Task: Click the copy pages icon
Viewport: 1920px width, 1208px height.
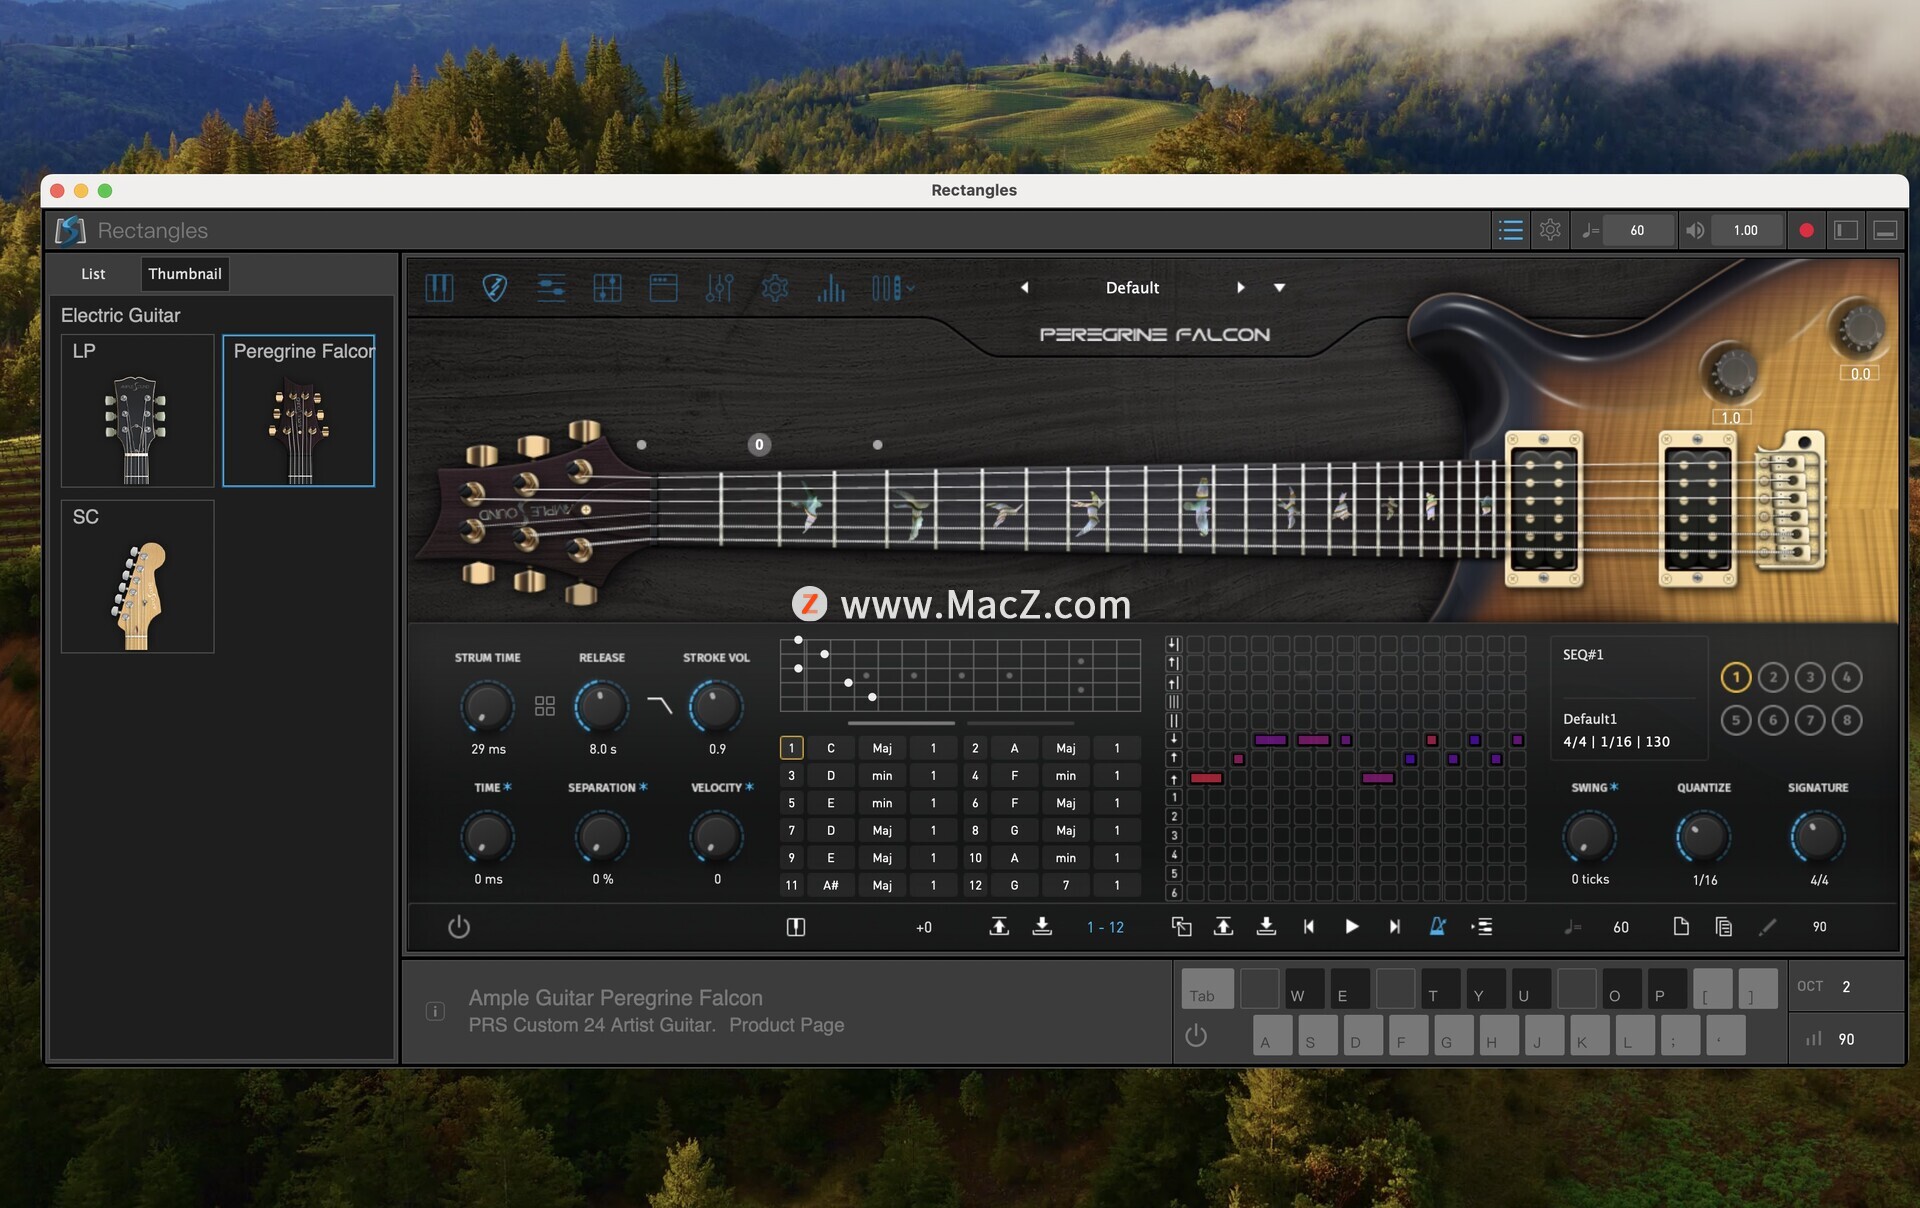Action: [x=1723, y=926]
